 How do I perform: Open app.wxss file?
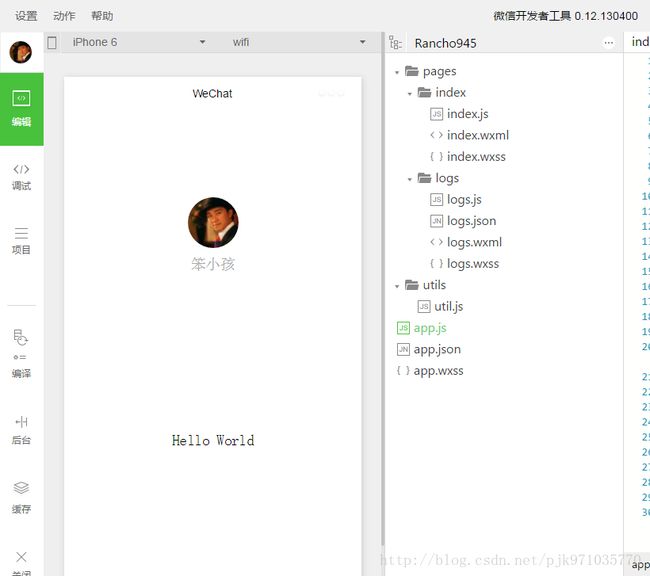pyautogui.click(x=430, y=371)
